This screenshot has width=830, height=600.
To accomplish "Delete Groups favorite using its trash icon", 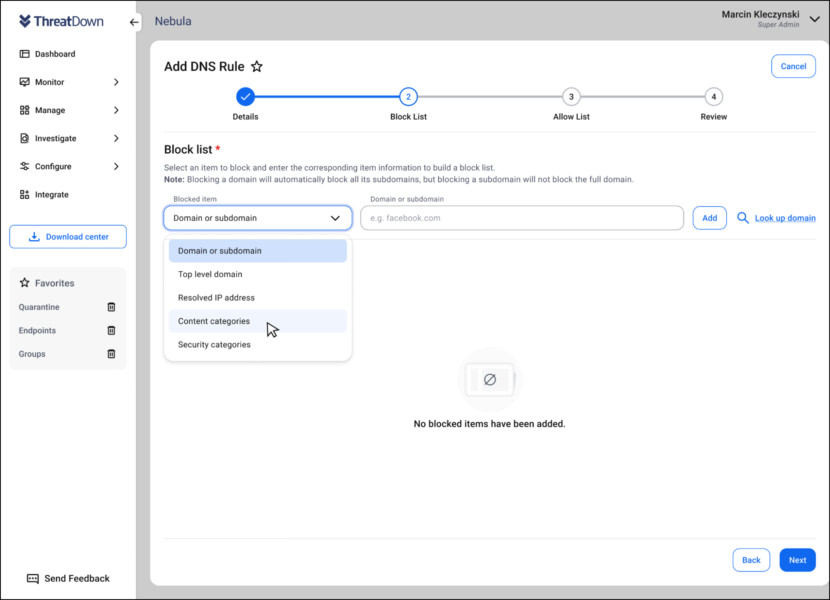I will [109, 354].
